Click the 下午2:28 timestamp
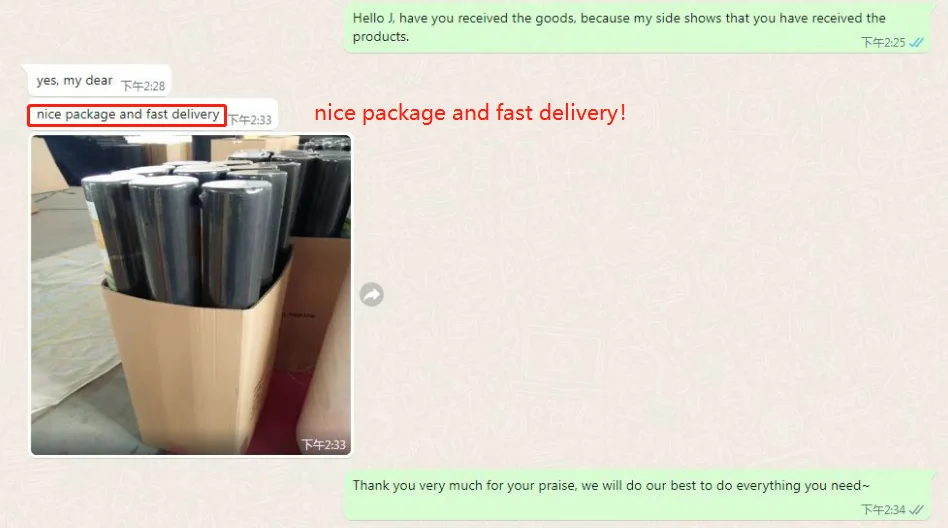The image size is (948, 528). pos(143,86)
